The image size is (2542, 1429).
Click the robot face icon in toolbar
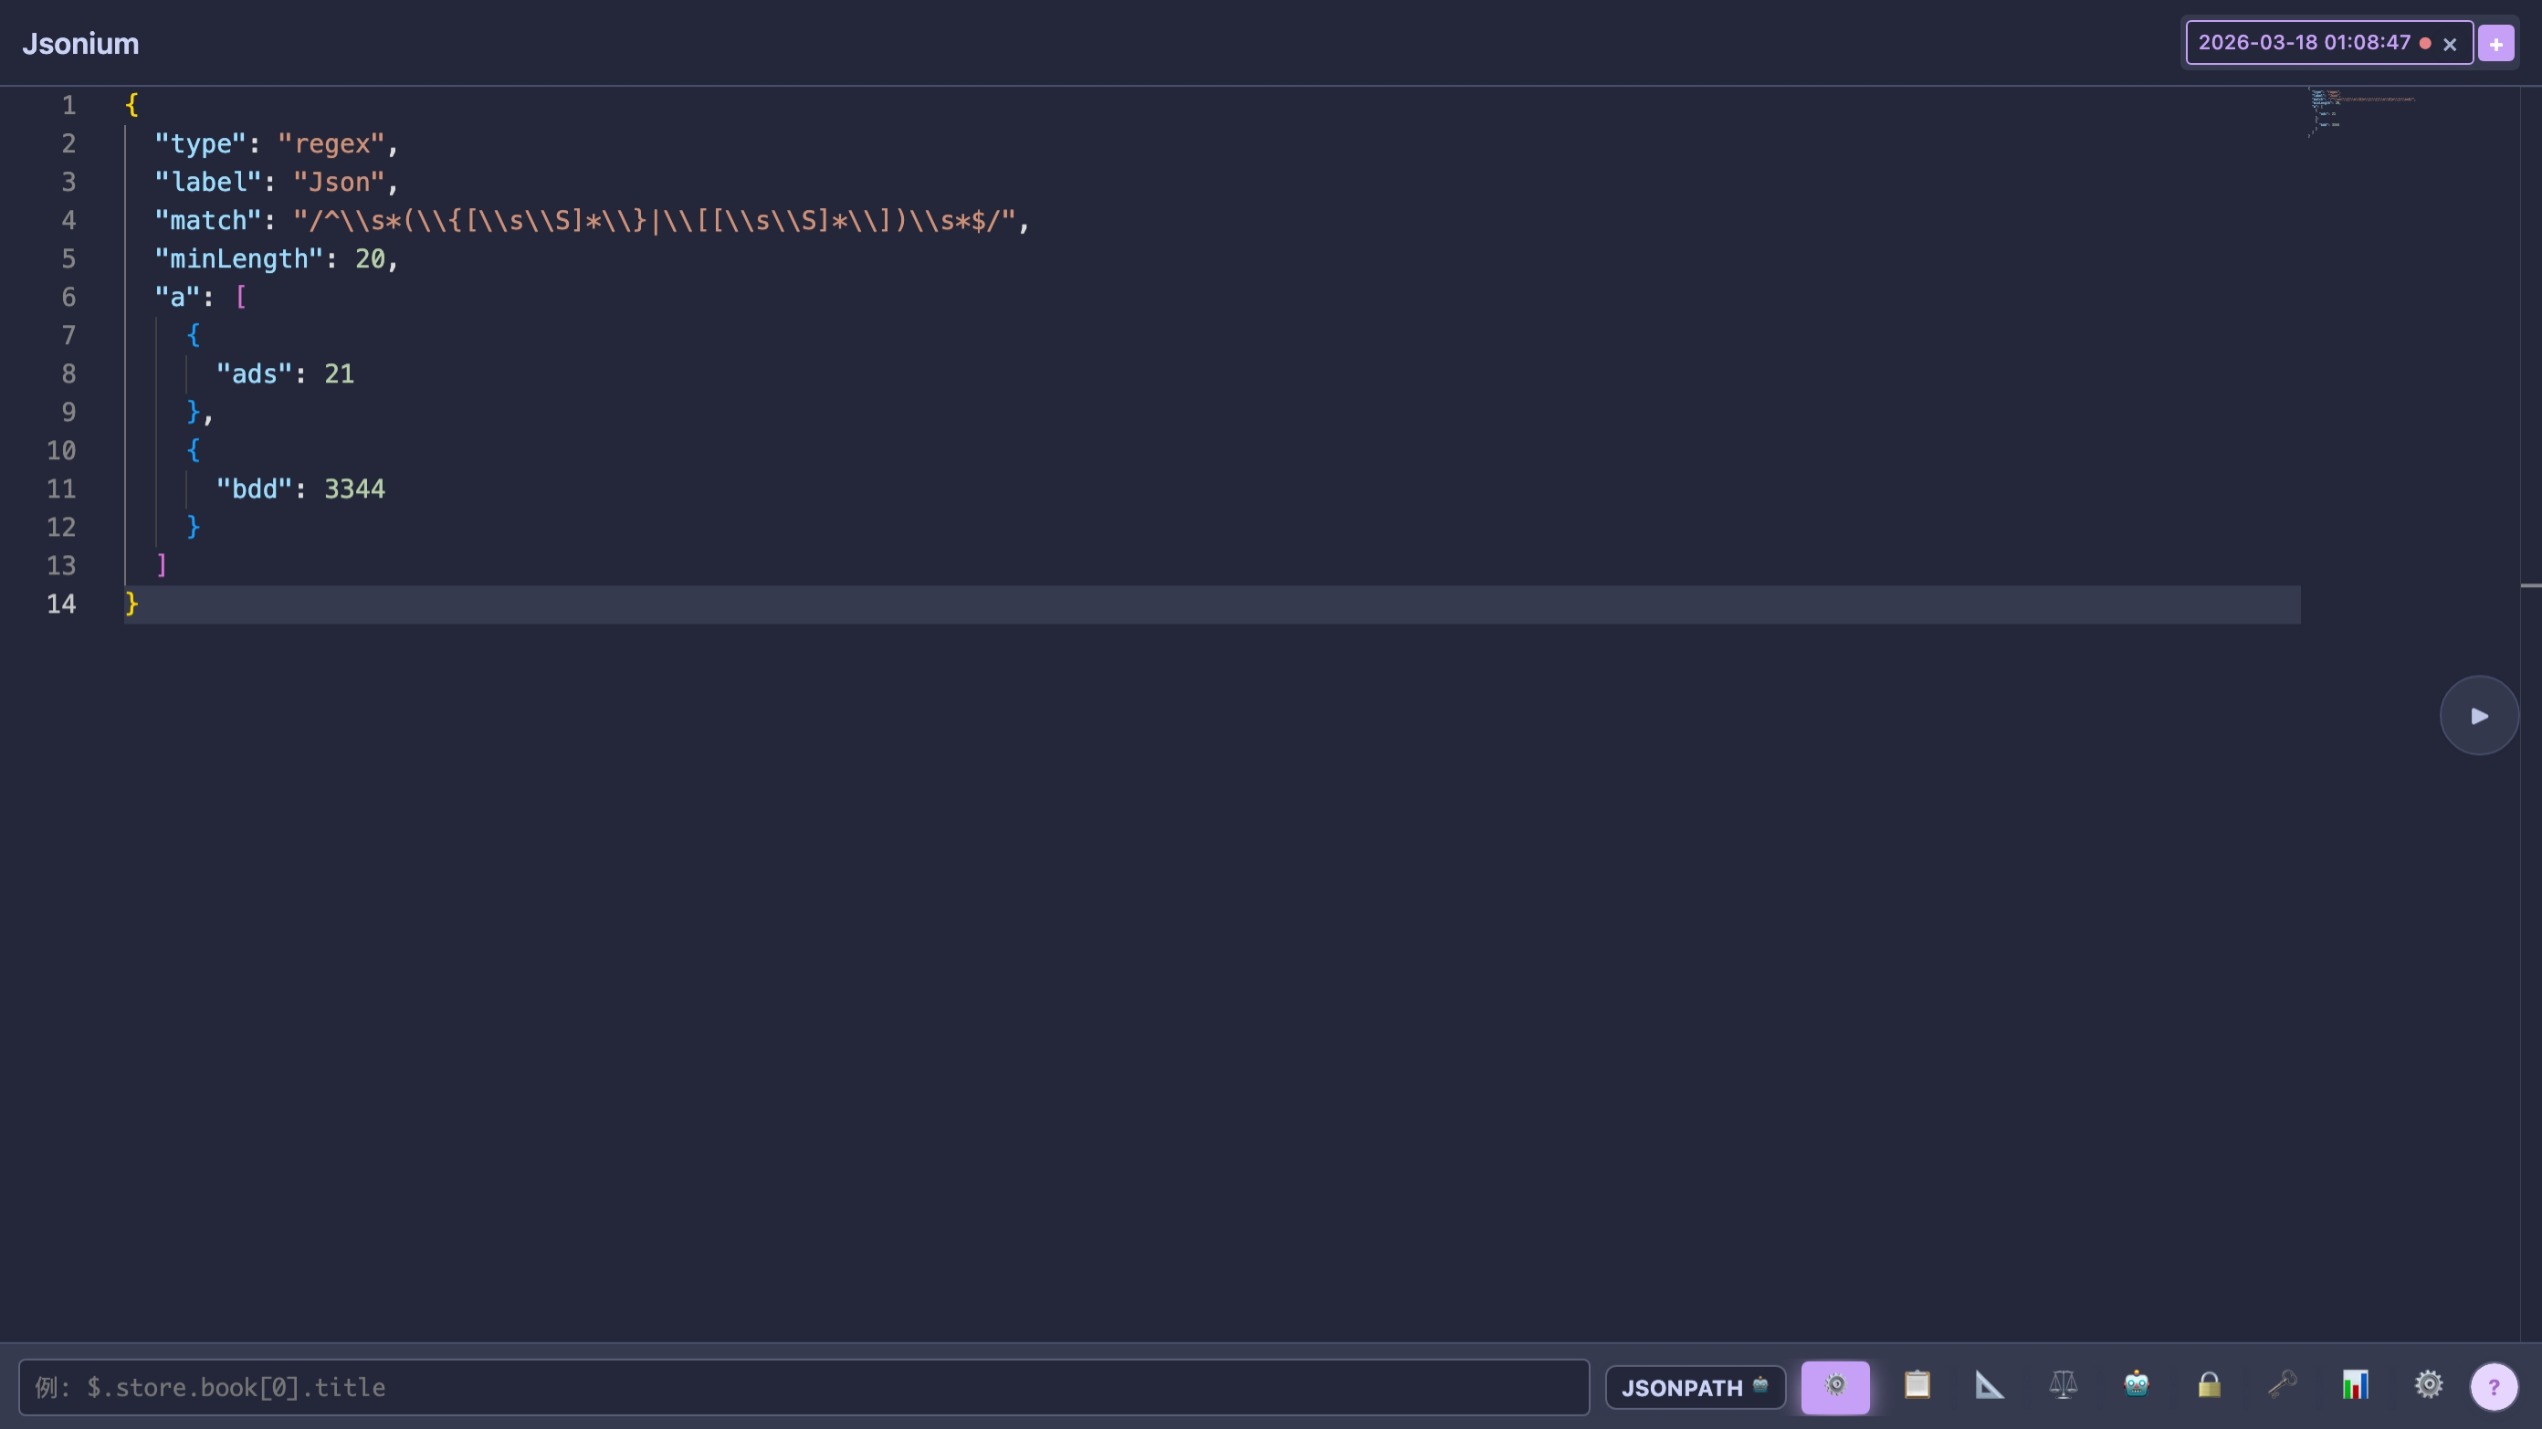click(2136, 1386)
